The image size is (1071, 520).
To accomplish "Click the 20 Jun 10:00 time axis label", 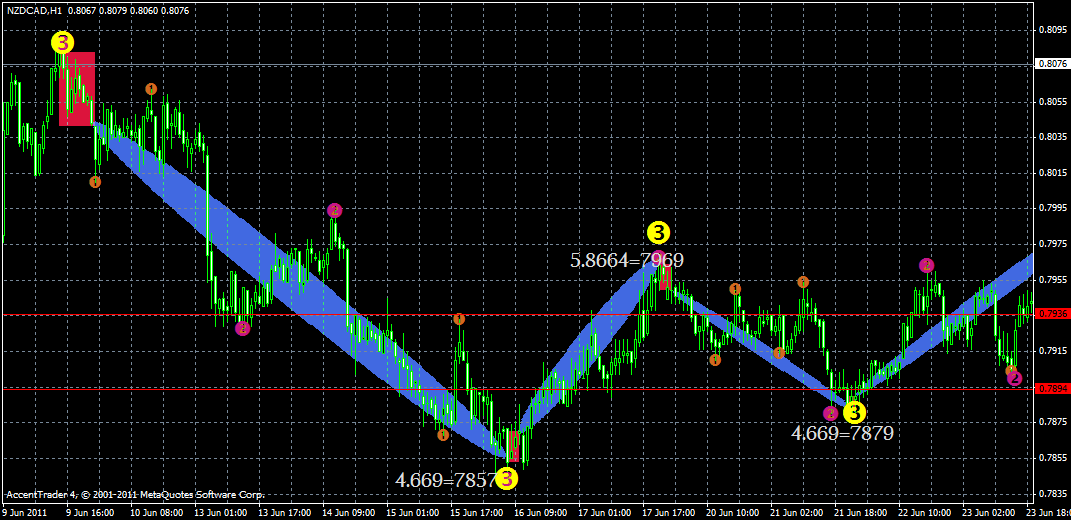I will coord(734,511).
